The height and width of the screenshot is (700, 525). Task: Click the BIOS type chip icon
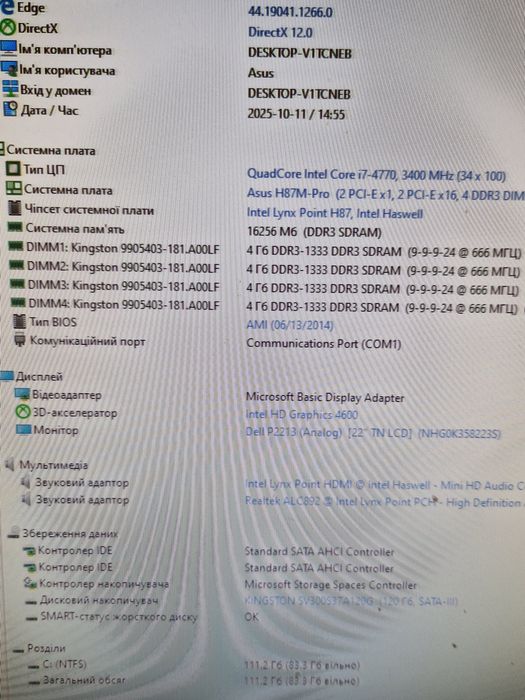click(19, 321)
